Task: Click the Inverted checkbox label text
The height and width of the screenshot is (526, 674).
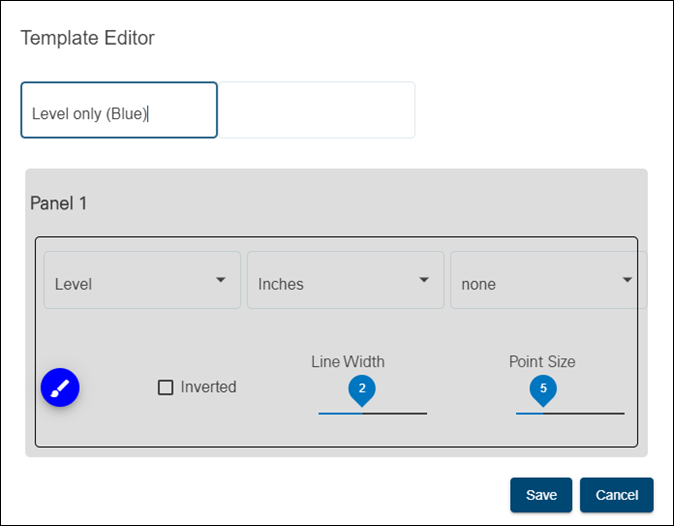Action: [x=208, y=387]
